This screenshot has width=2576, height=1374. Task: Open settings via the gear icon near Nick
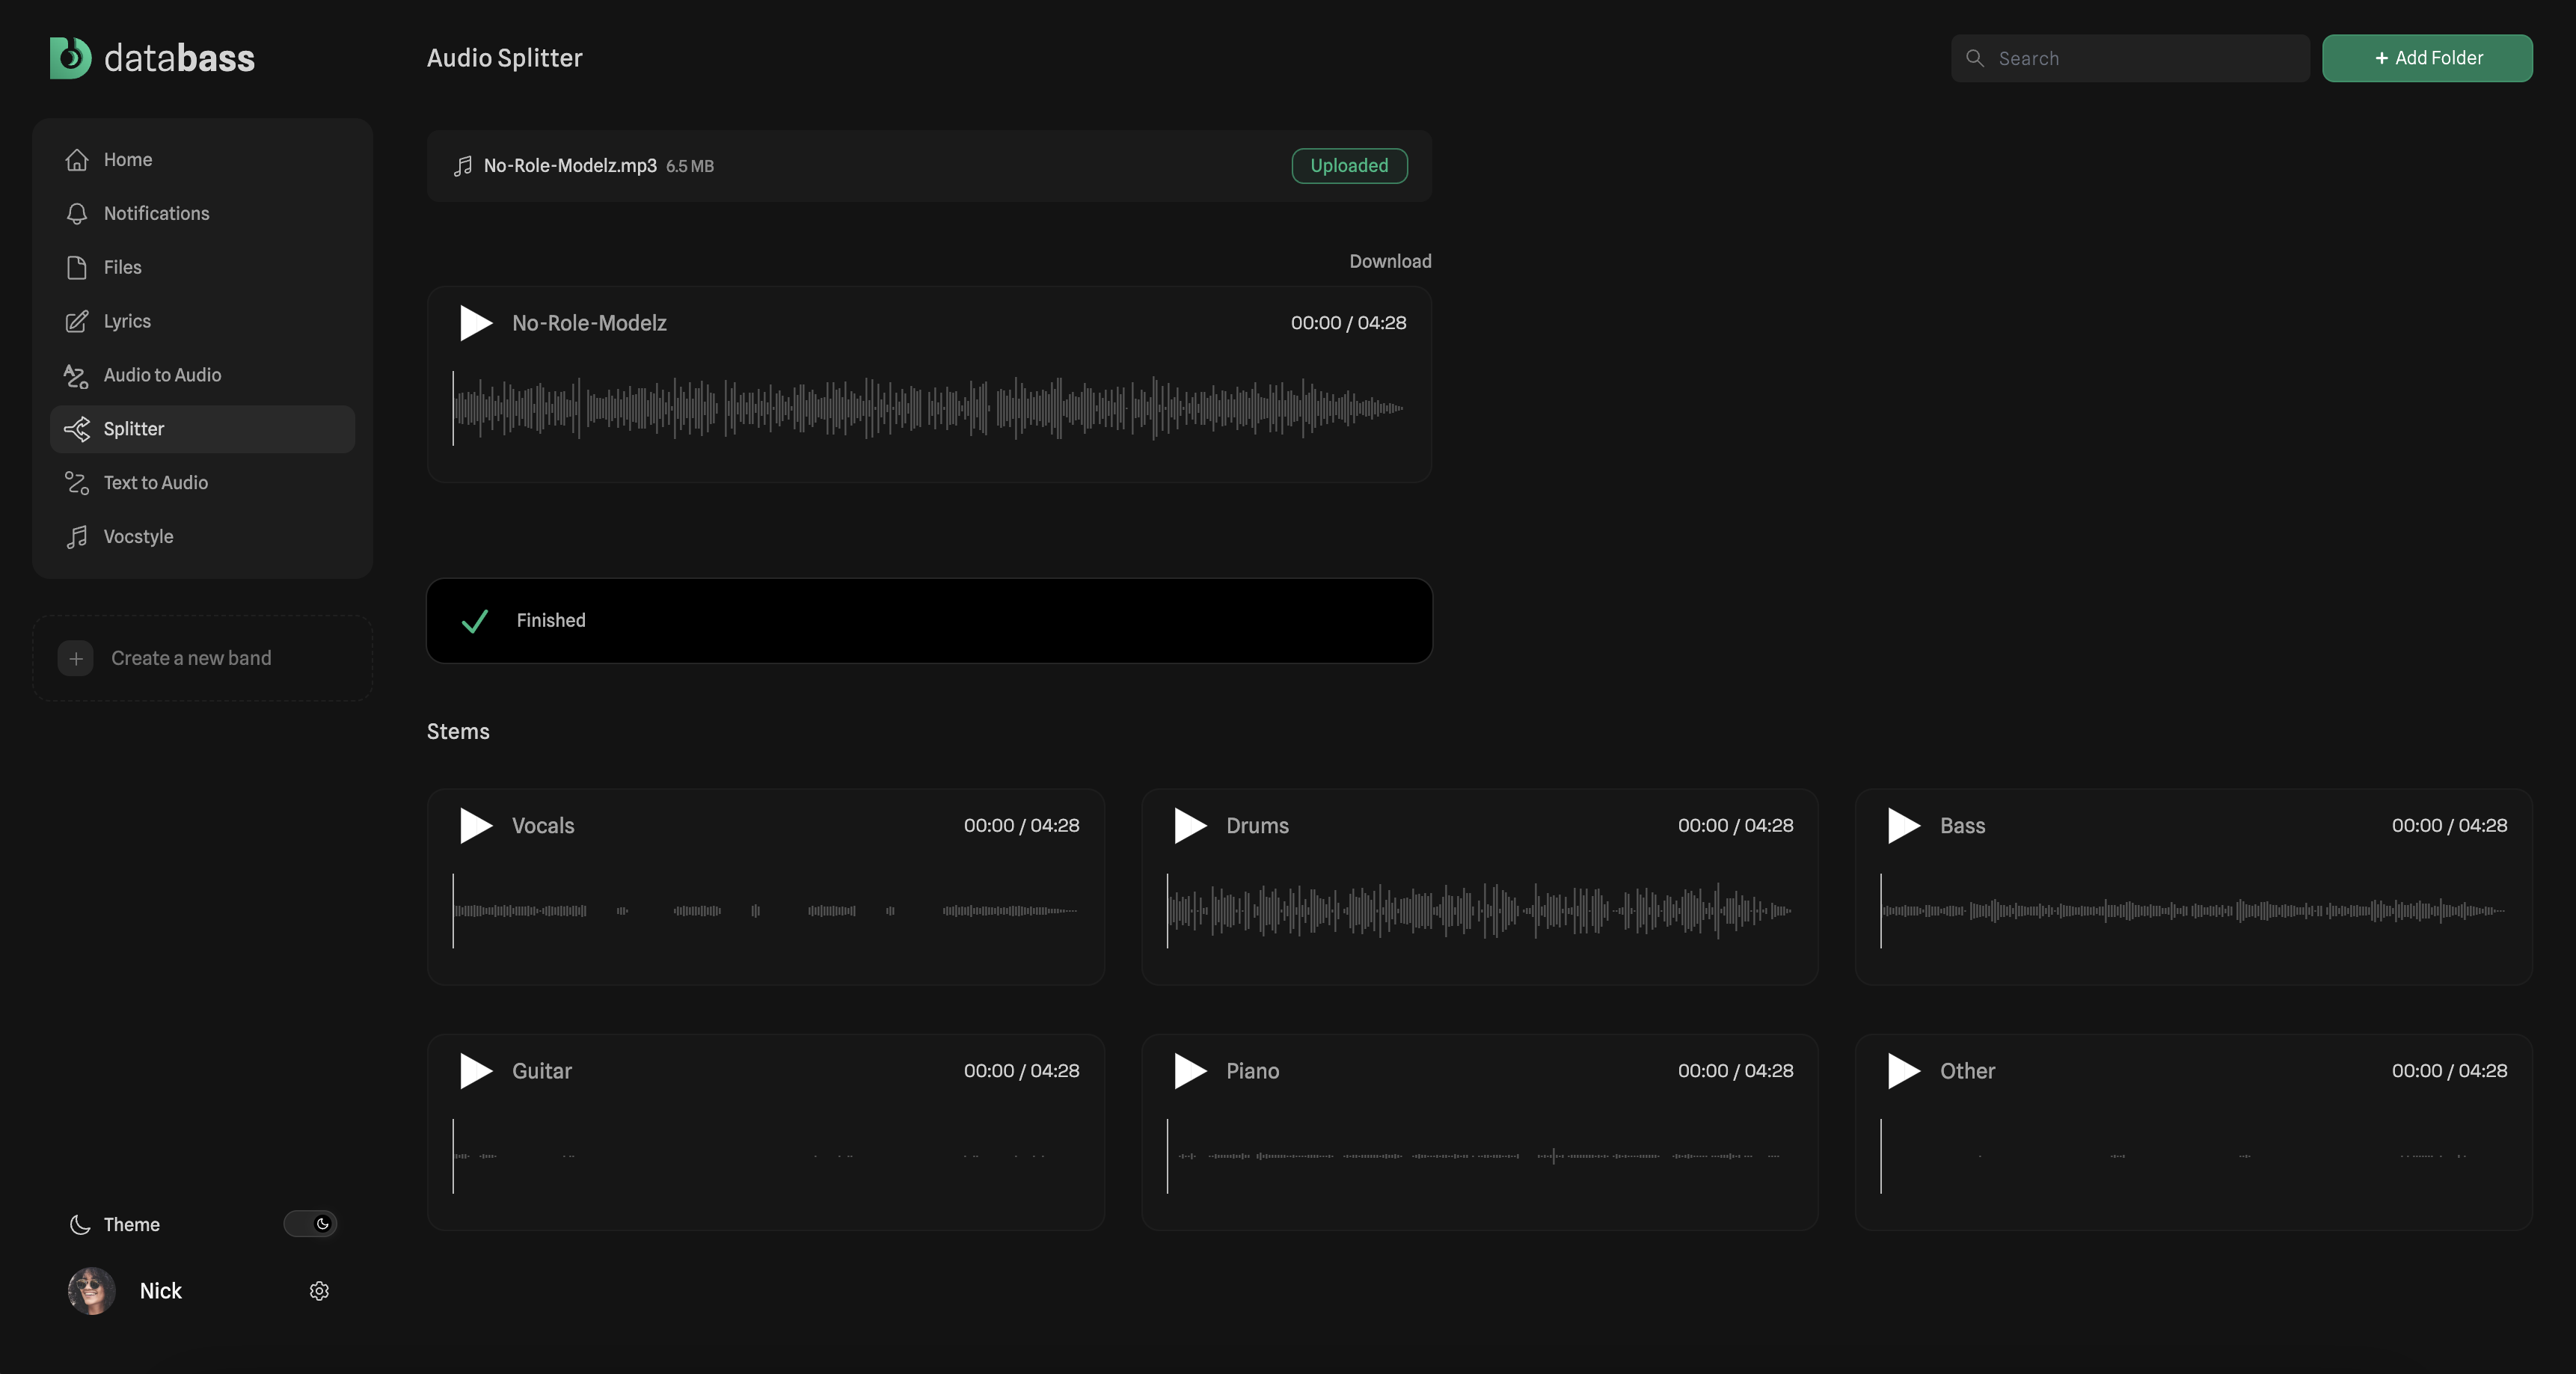[319, 1291]
